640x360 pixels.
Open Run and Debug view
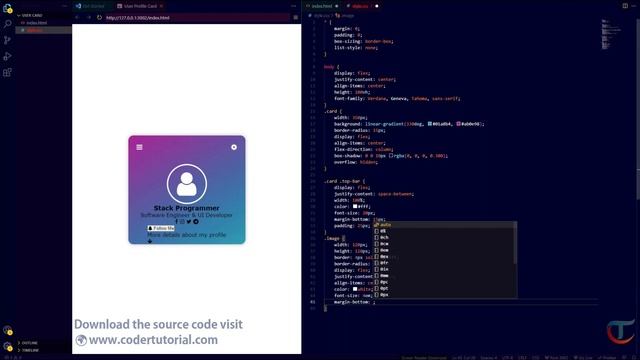pos(7,56)
